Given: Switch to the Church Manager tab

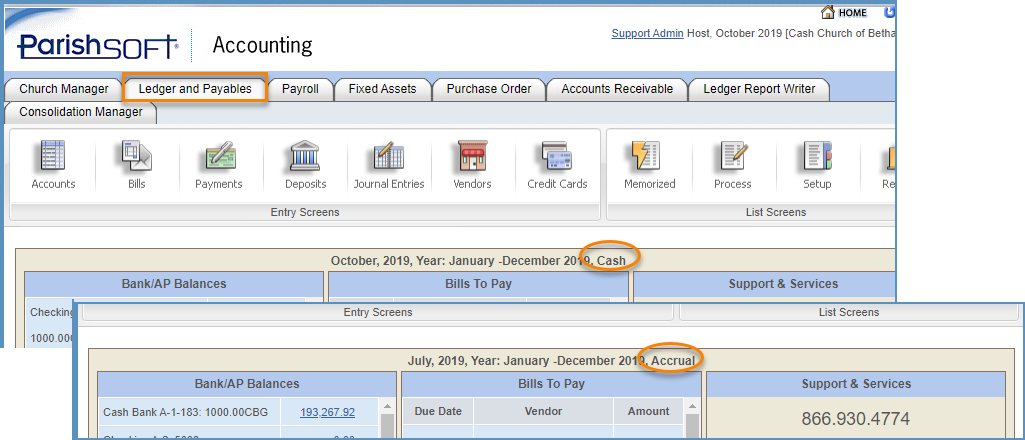Looking at the screenshot, I should pyautogui.click(x=64, y=89).
